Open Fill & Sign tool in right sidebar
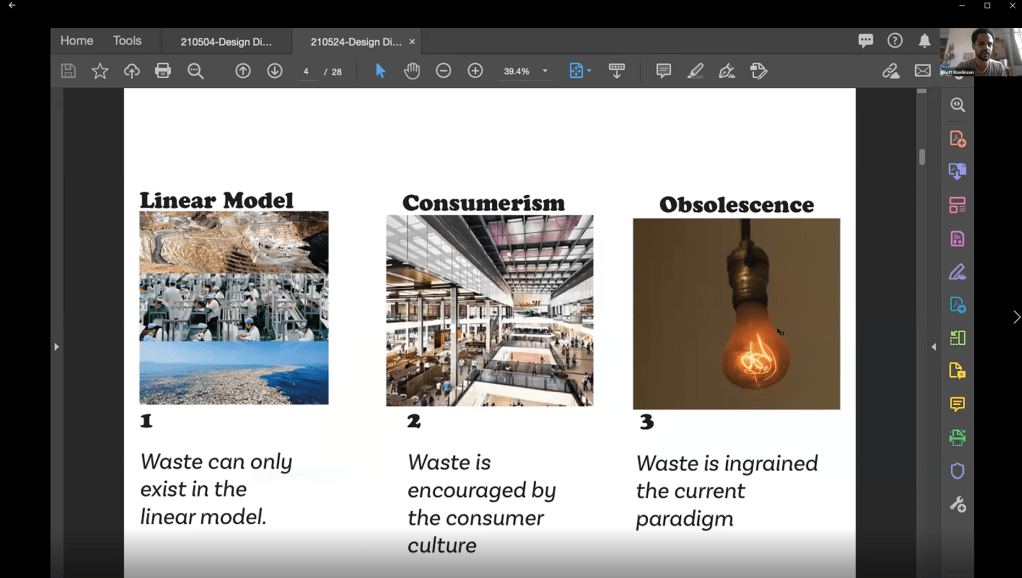 (957, 272)
